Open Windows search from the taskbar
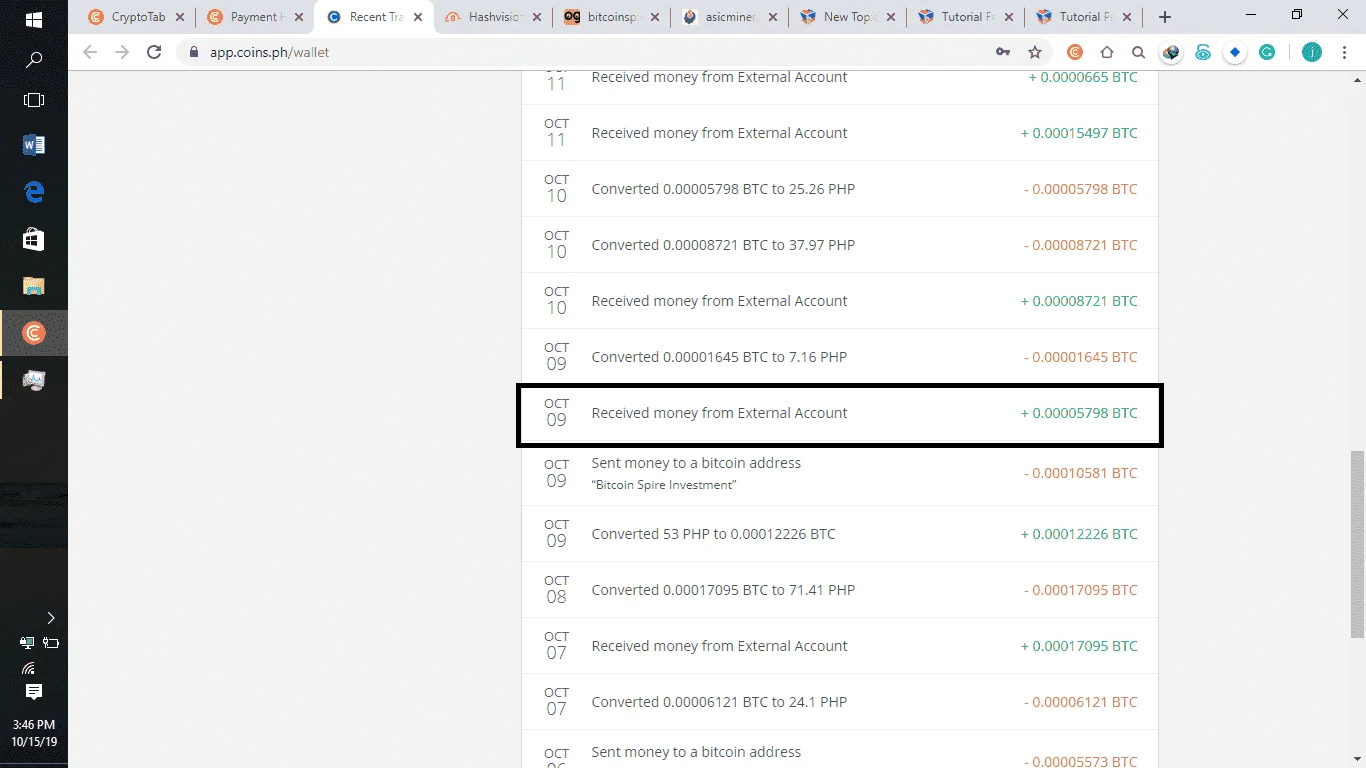The width and height of the screenshot is (1366, 768). pos(33,60)
